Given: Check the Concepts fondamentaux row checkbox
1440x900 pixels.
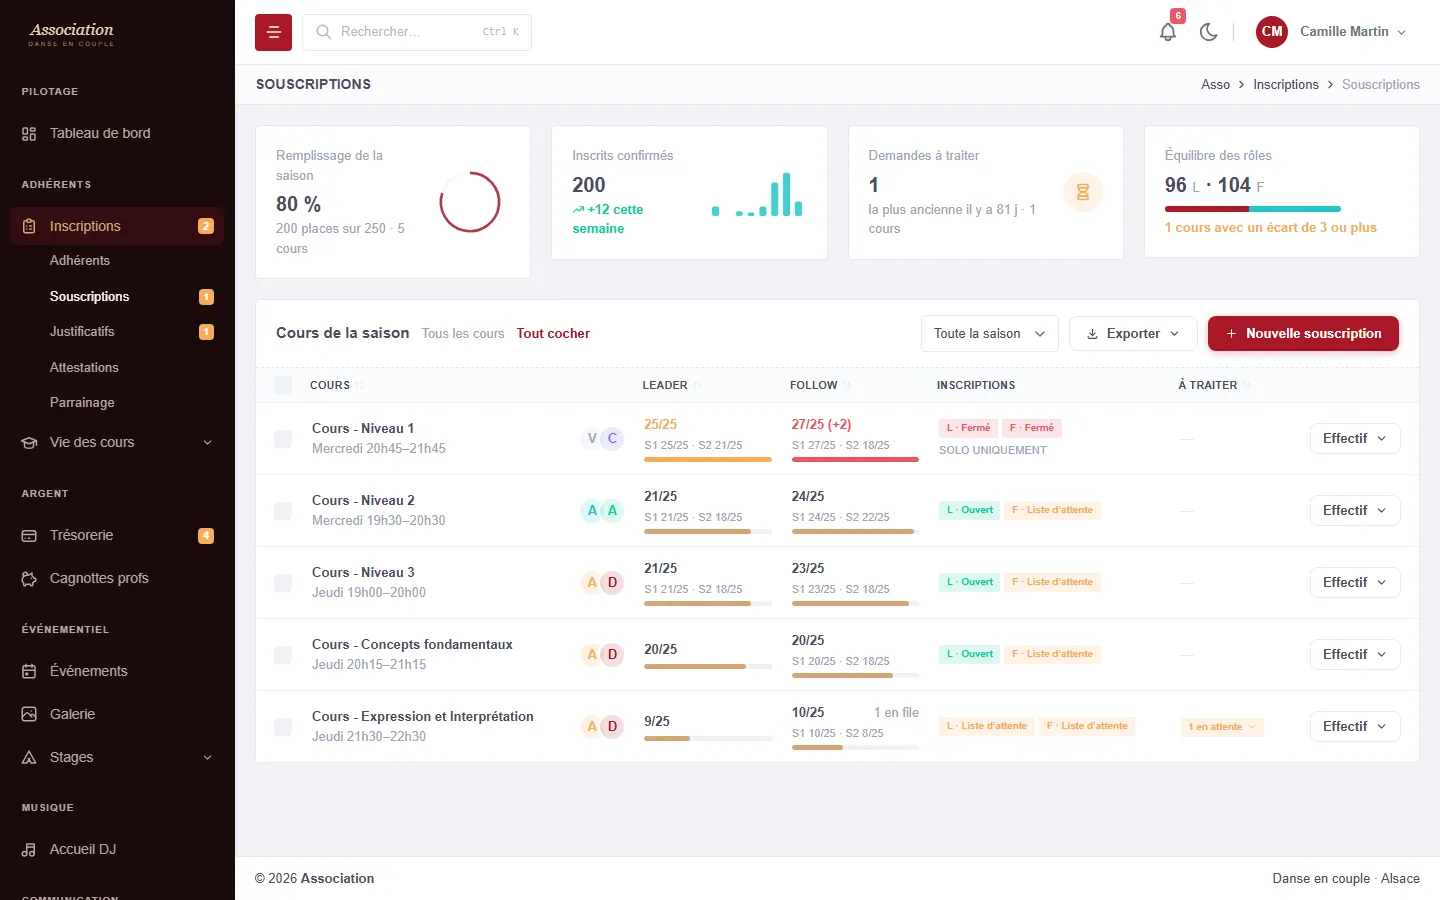Looking at the screenshot, I should click(x=283, y=655).
